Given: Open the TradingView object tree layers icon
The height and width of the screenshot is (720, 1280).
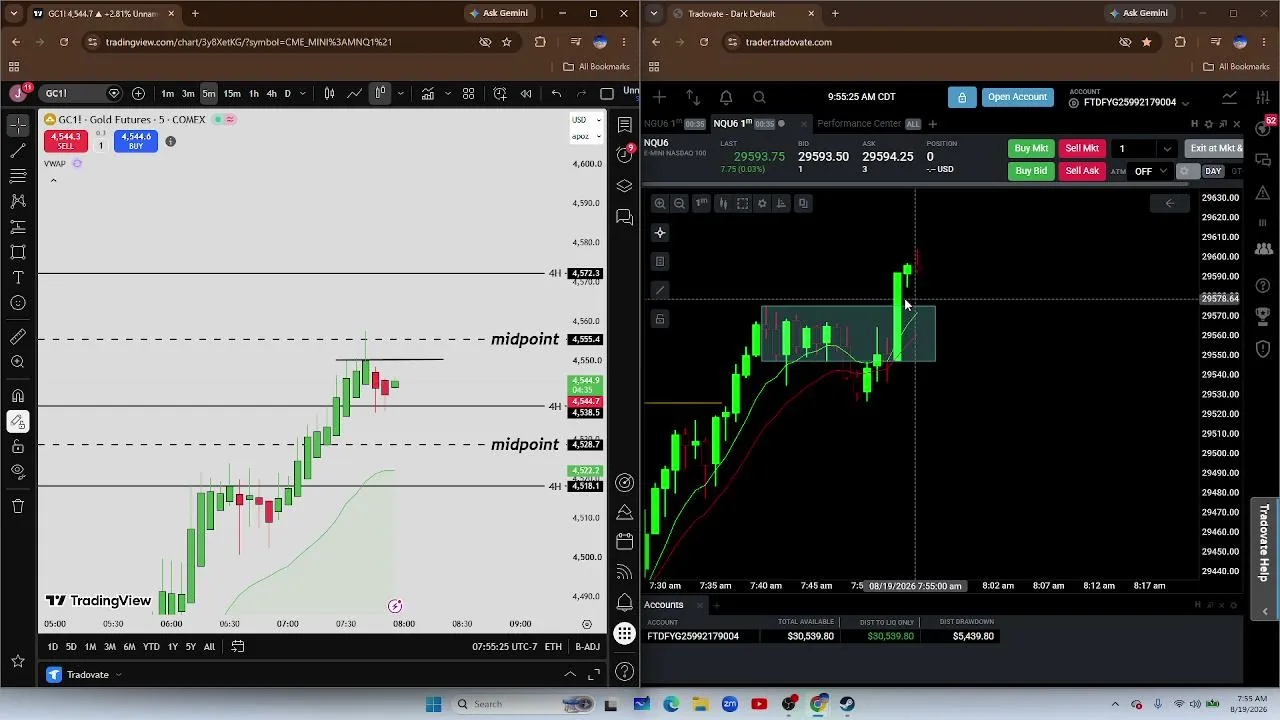Looking at the screenshot, I should click(625, 186).
